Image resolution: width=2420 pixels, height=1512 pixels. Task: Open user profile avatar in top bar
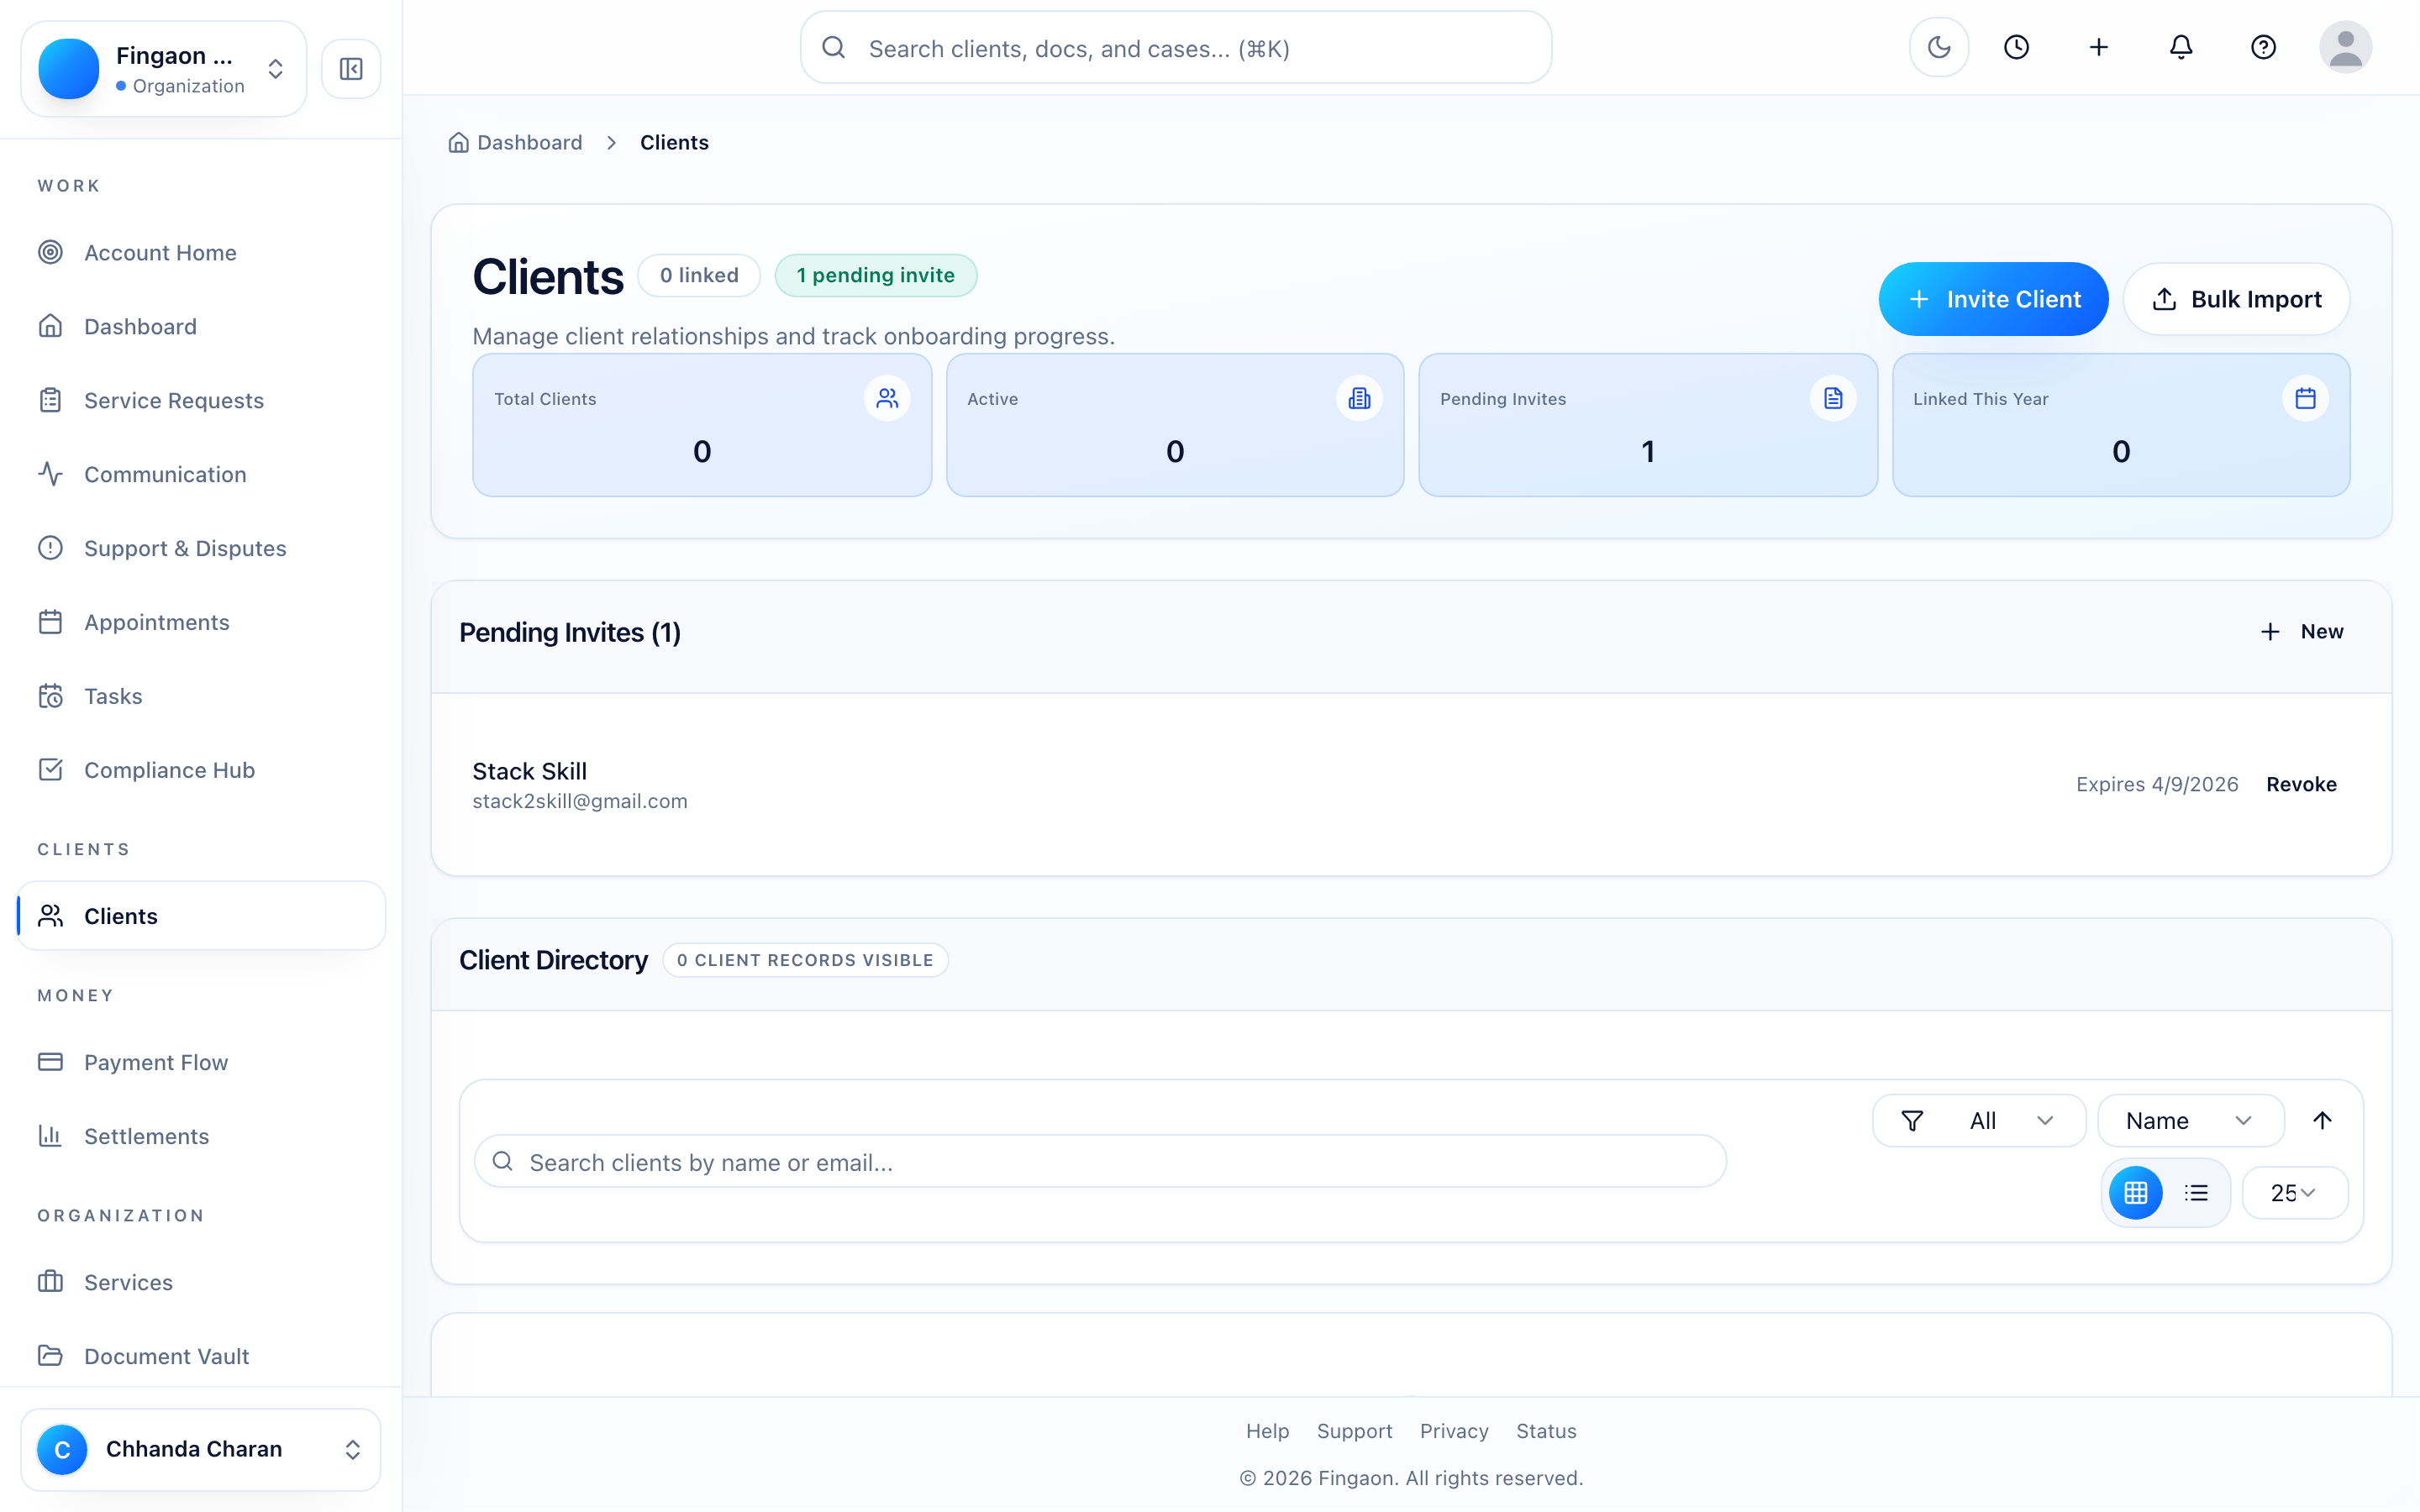pos(2345,47)
